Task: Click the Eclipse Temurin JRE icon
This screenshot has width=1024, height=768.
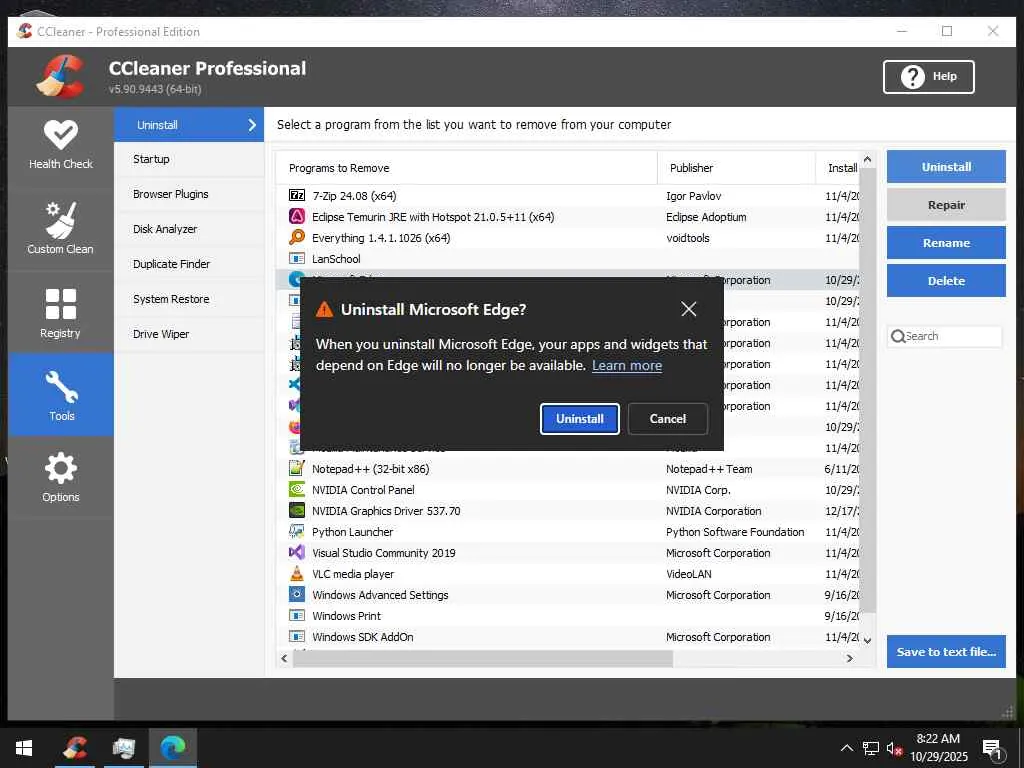Action: click(296, 216)
